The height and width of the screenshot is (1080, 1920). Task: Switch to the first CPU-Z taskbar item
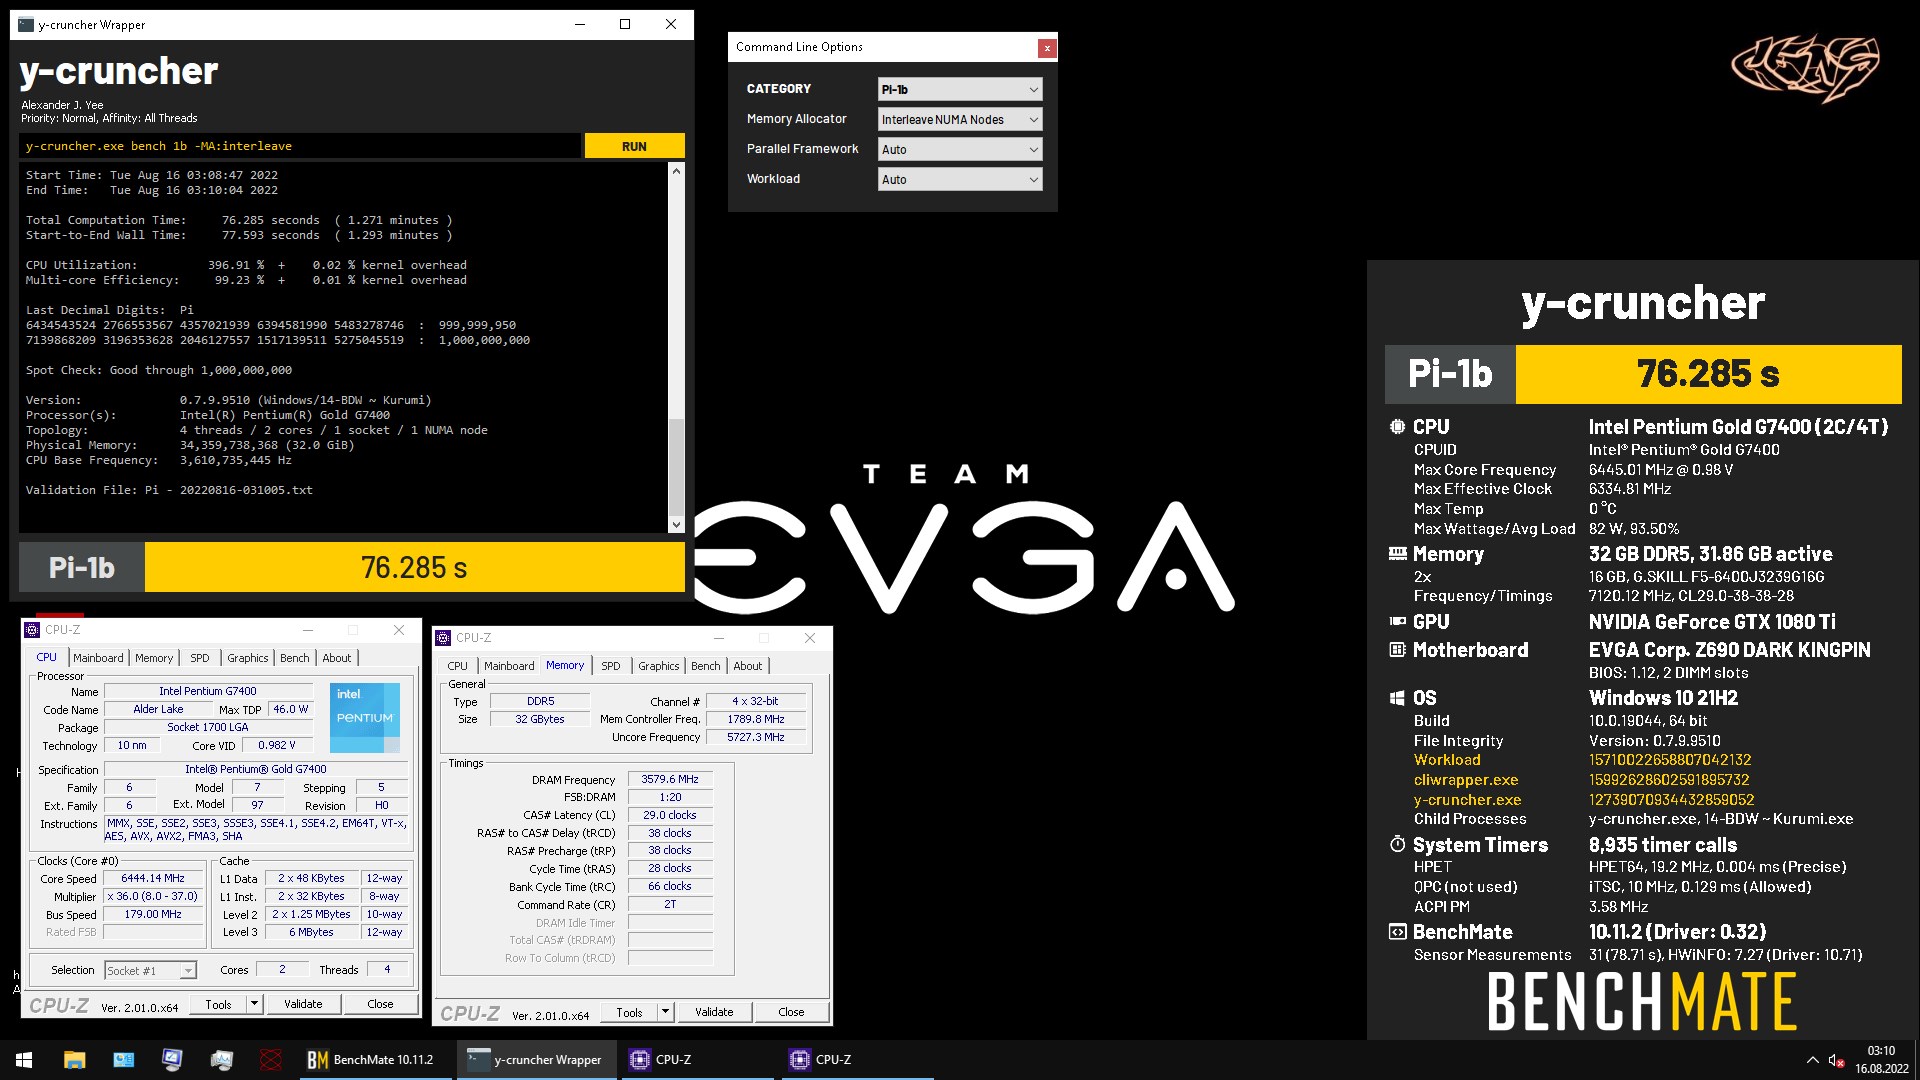click(x=696, y=1060)
